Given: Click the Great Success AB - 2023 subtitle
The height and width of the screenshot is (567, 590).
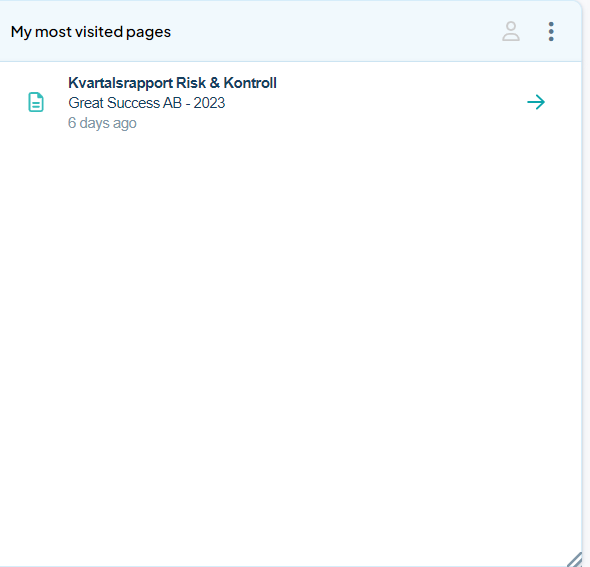Looking at the screenshot, I should 146,103.
